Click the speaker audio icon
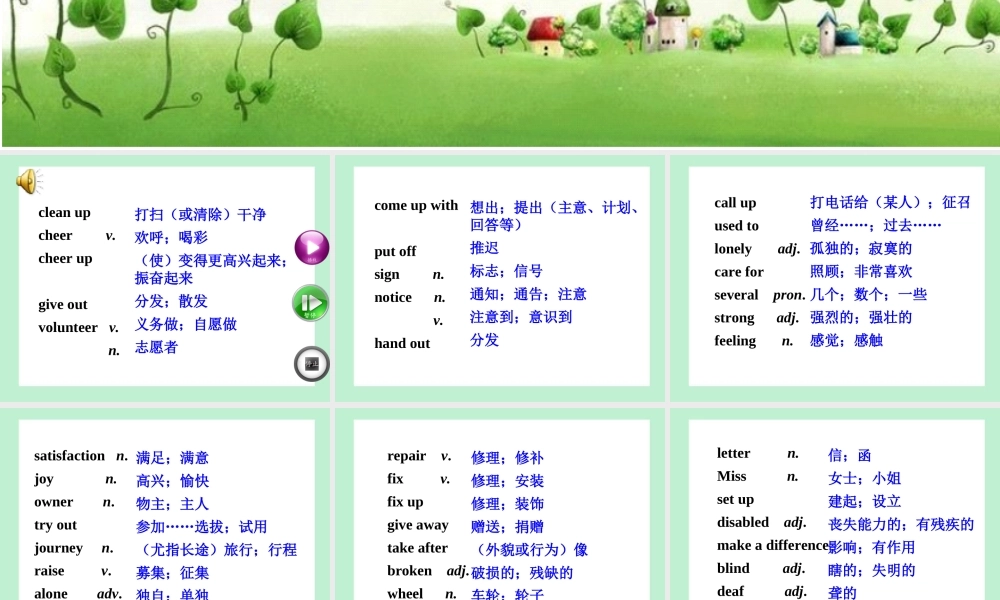 29,182
